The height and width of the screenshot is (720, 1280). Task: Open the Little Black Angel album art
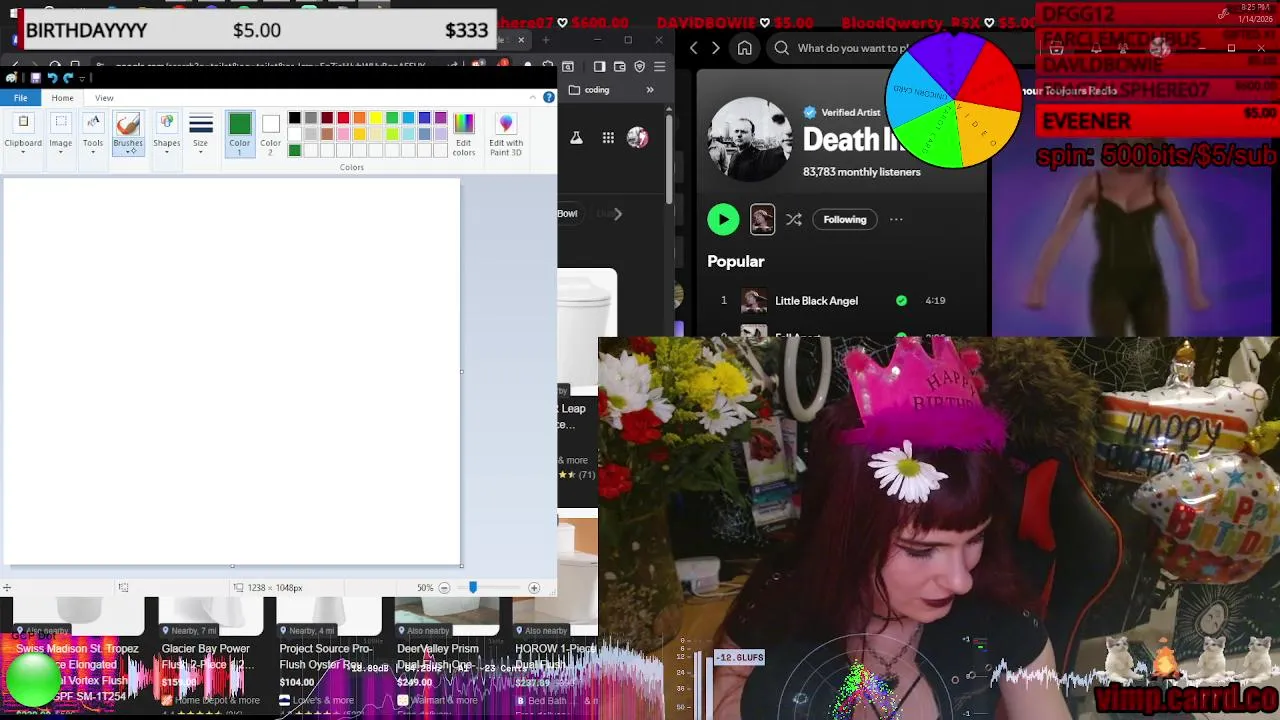tap(754, 301)
